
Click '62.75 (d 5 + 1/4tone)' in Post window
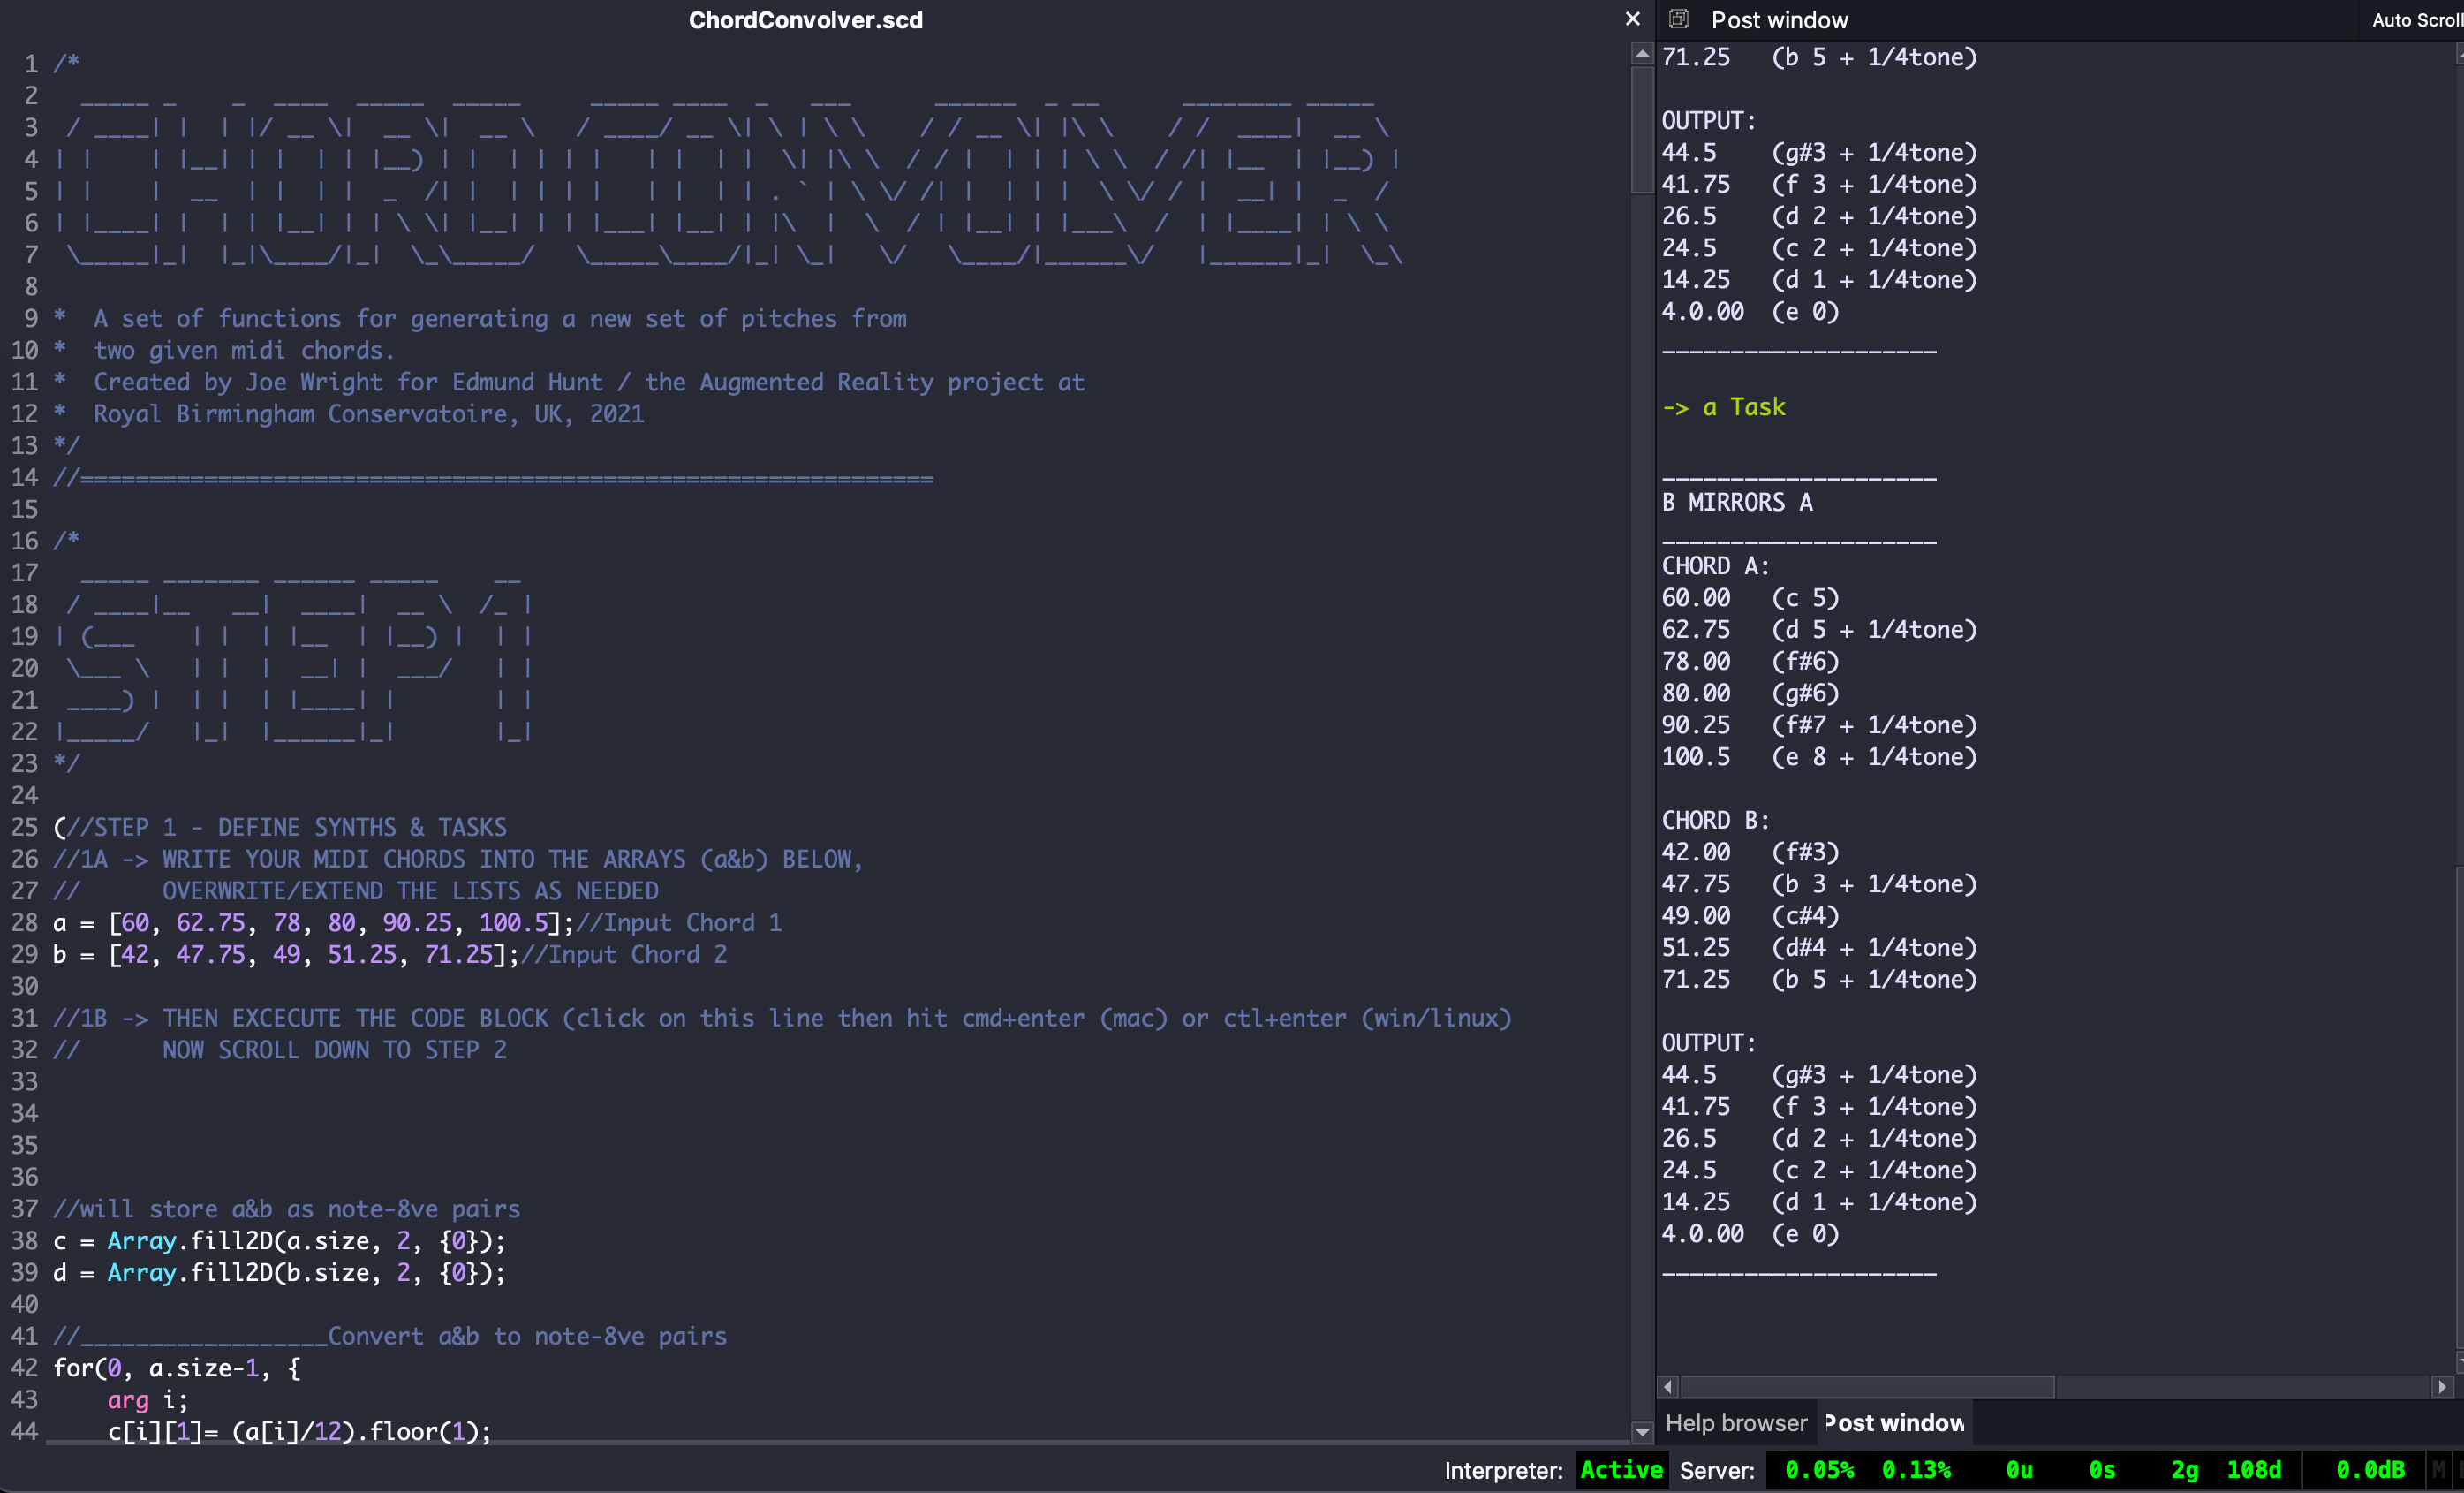point(1819,630)
